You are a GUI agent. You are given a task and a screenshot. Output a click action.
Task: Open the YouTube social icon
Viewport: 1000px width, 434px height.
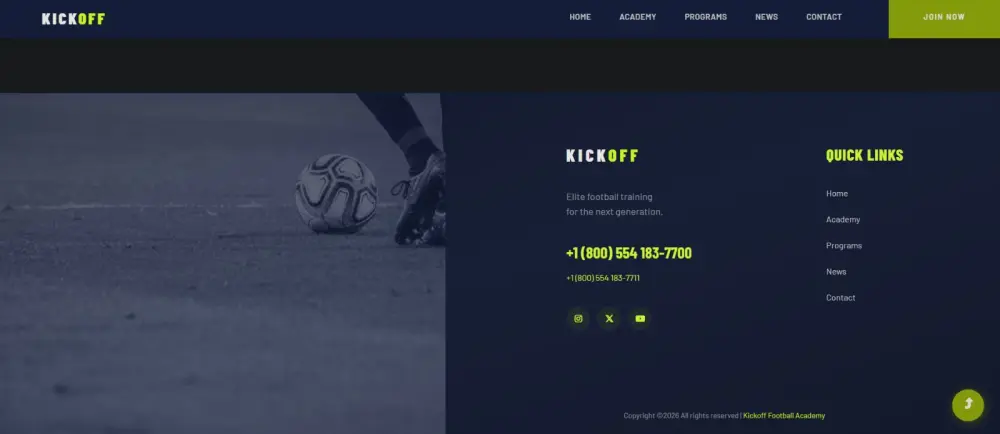(640, 319)
